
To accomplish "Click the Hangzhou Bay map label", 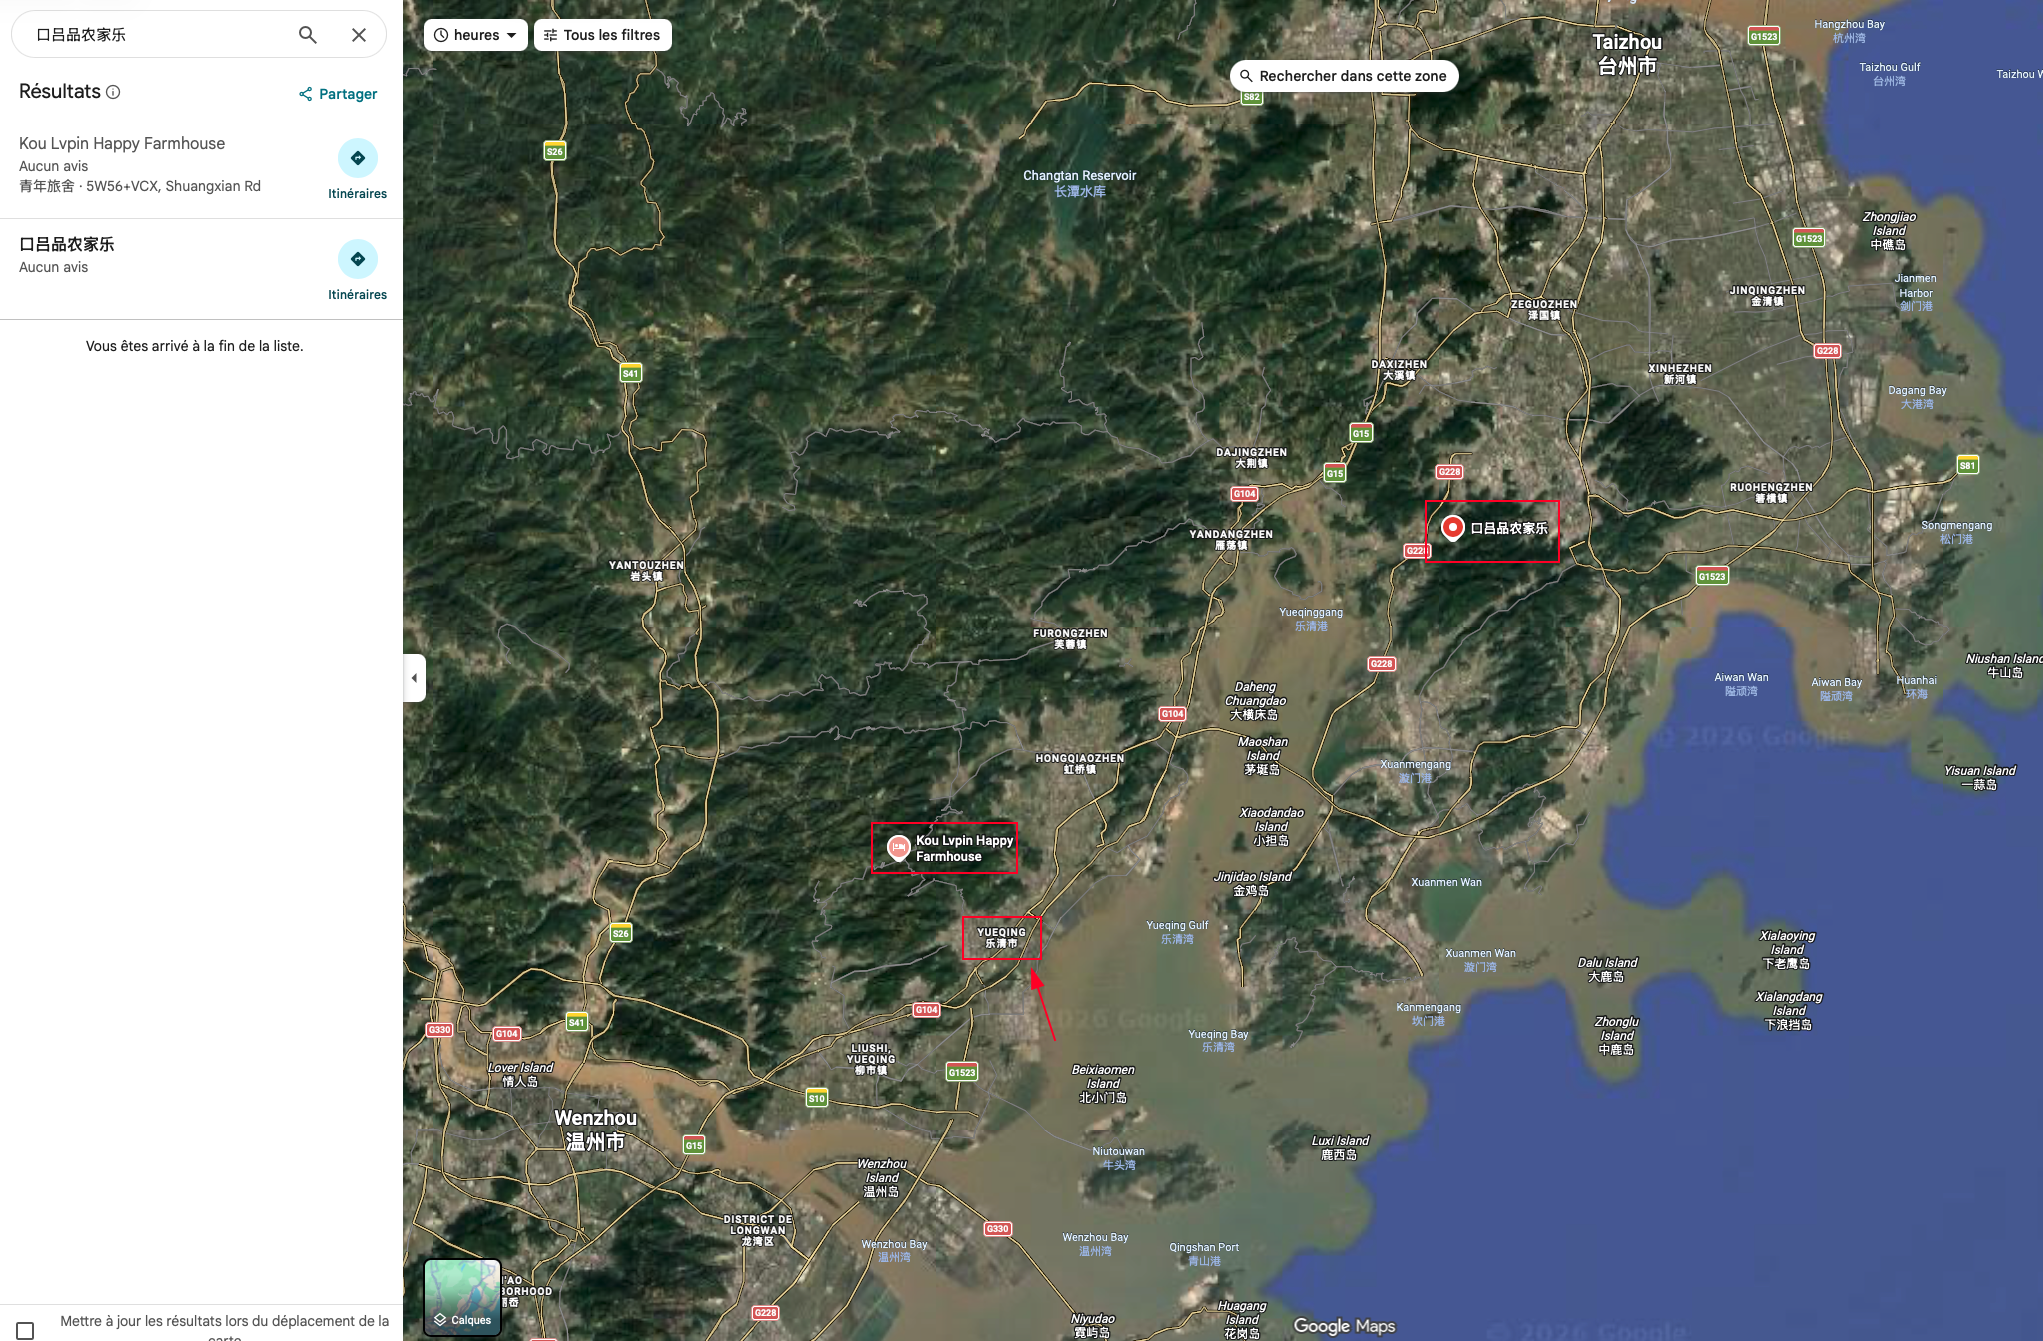I will [1849, 31].
